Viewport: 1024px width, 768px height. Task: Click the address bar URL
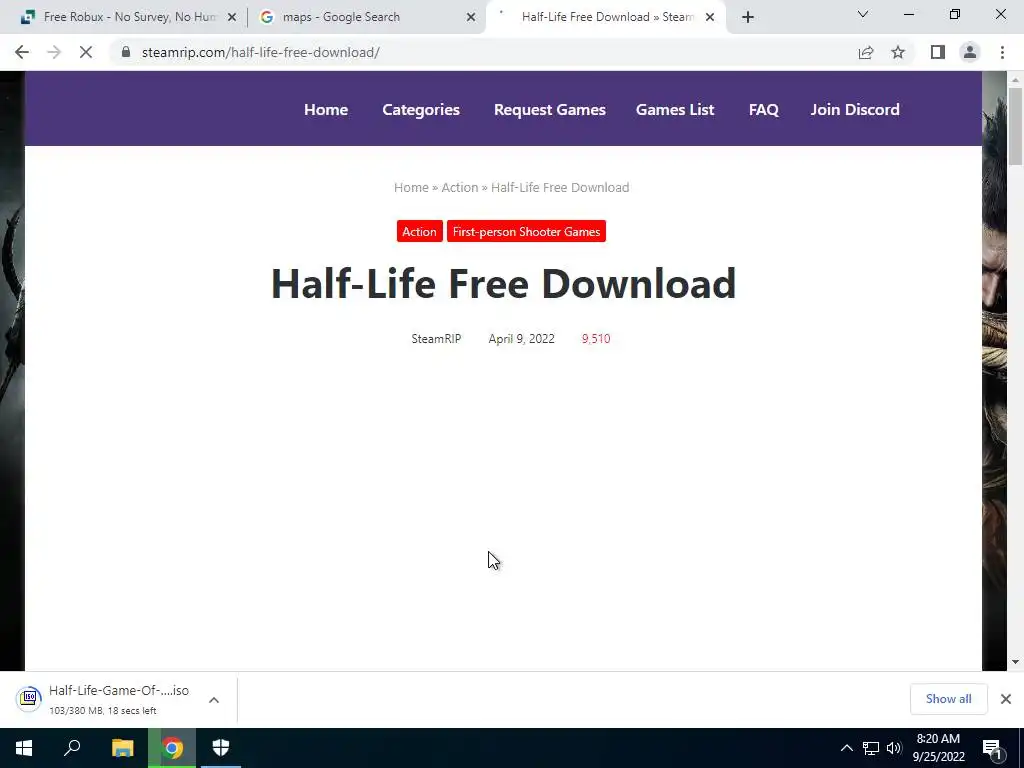click(261, 52)
